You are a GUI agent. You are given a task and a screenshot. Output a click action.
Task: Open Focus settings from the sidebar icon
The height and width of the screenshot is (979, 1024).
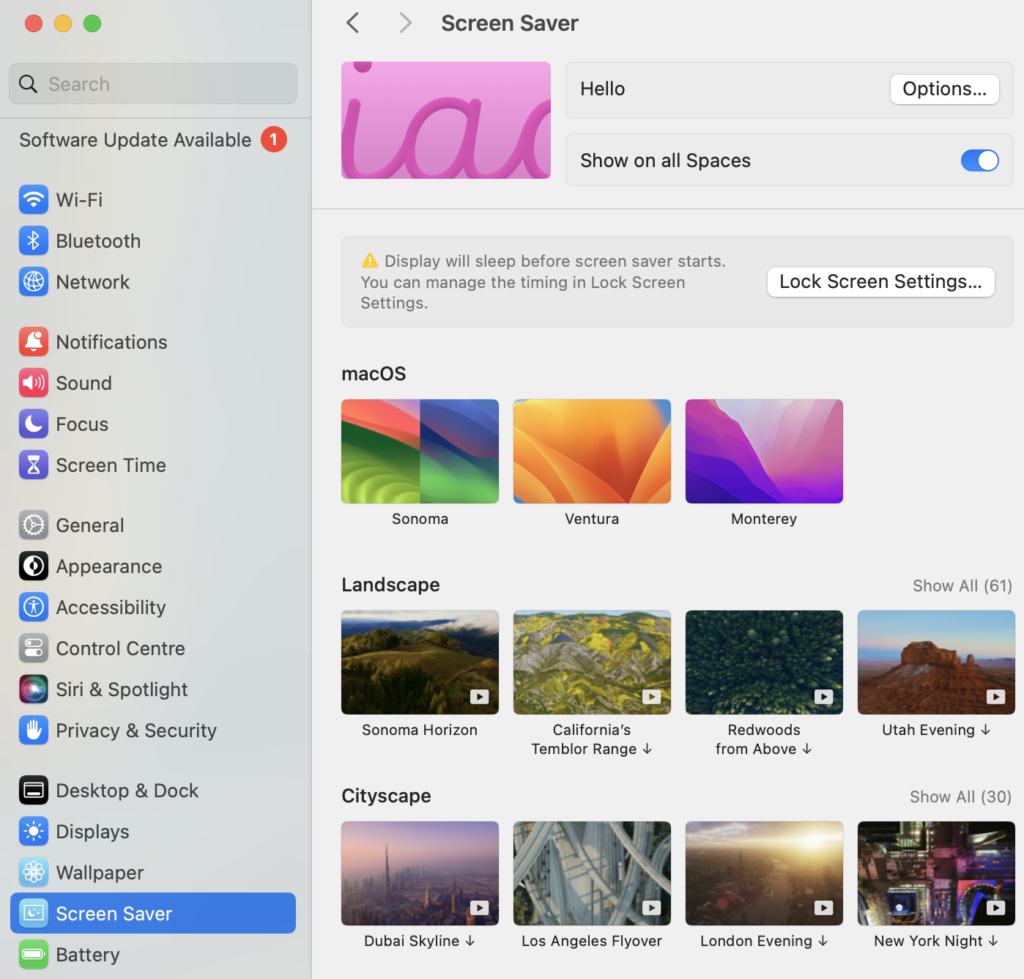[x=32, y=424]
